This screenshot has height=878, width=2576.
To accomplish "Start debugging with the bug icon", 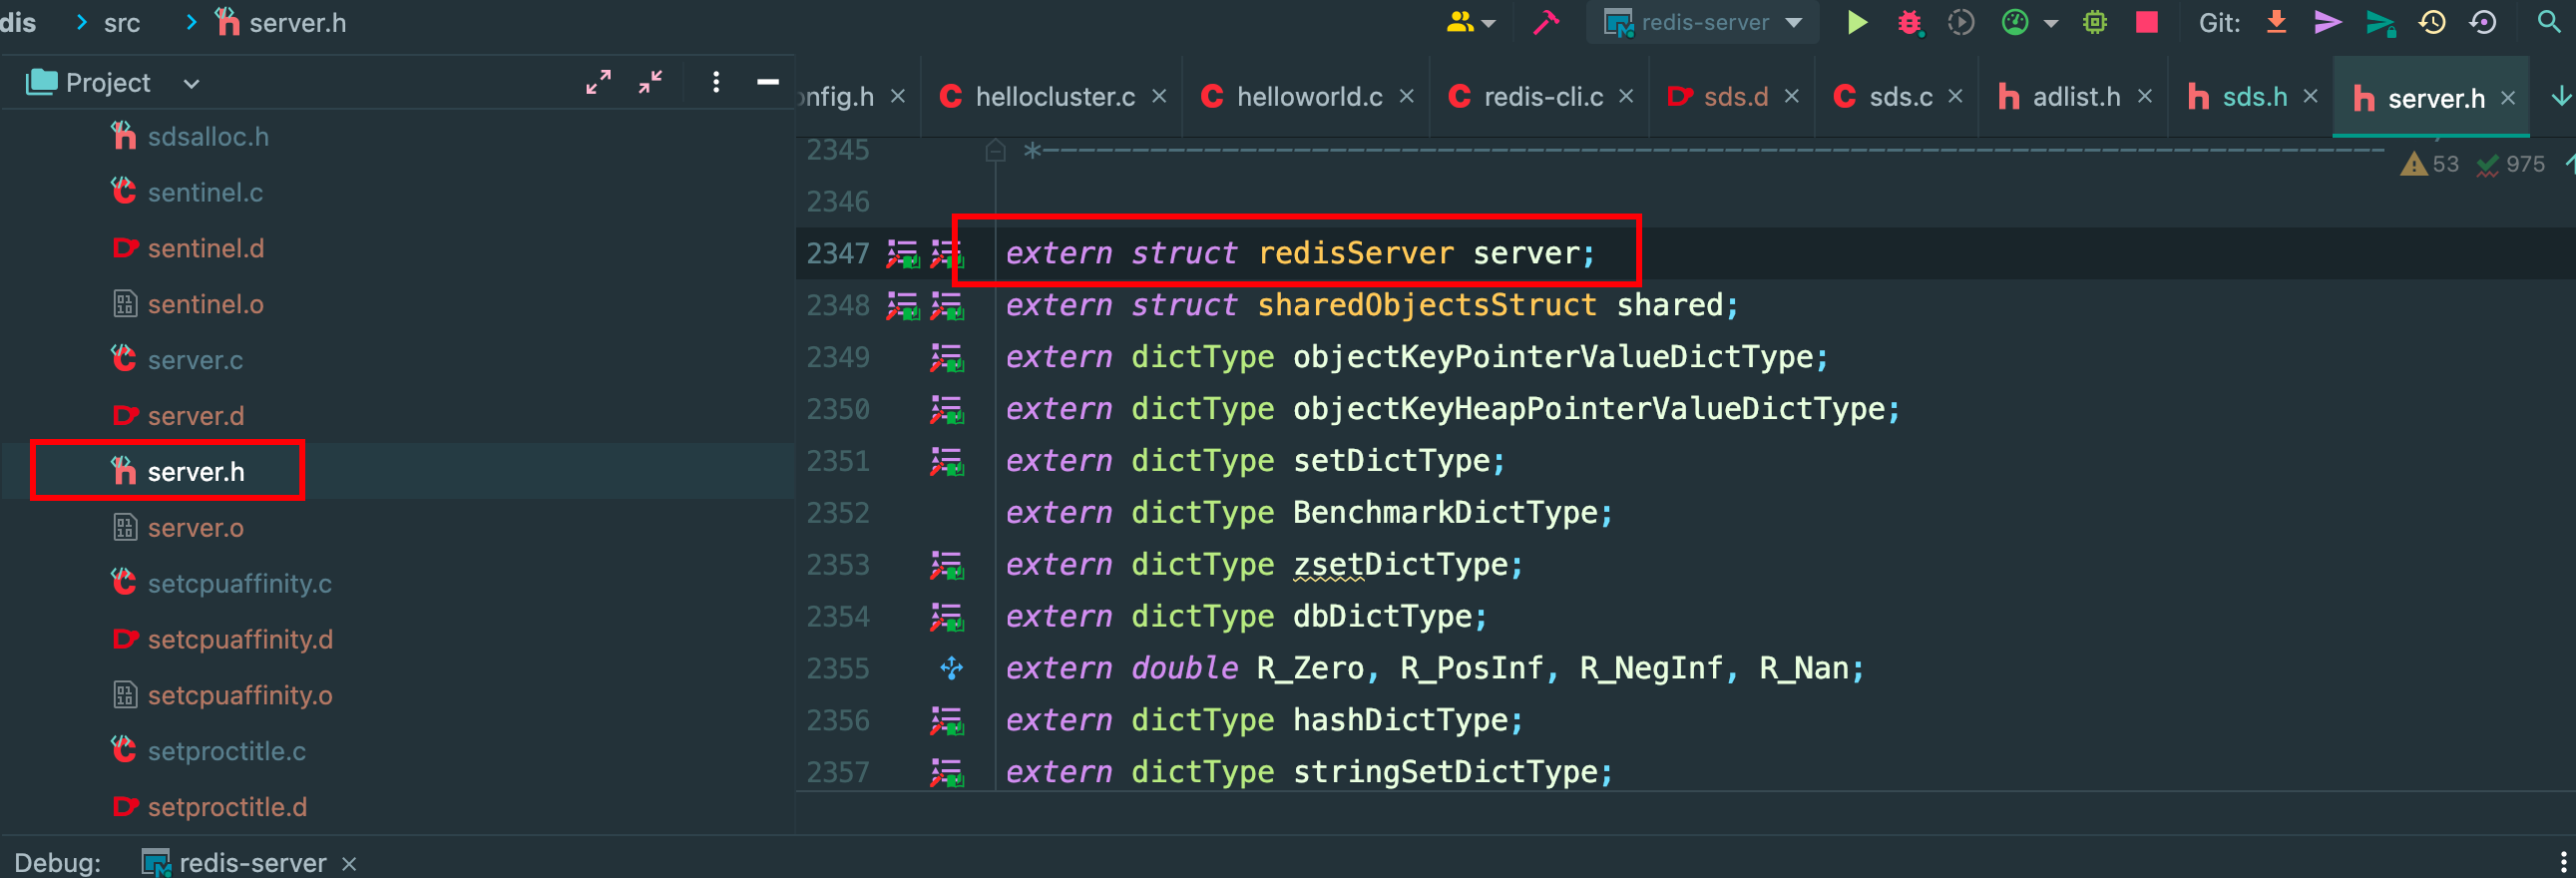I will pos(1909,22).
